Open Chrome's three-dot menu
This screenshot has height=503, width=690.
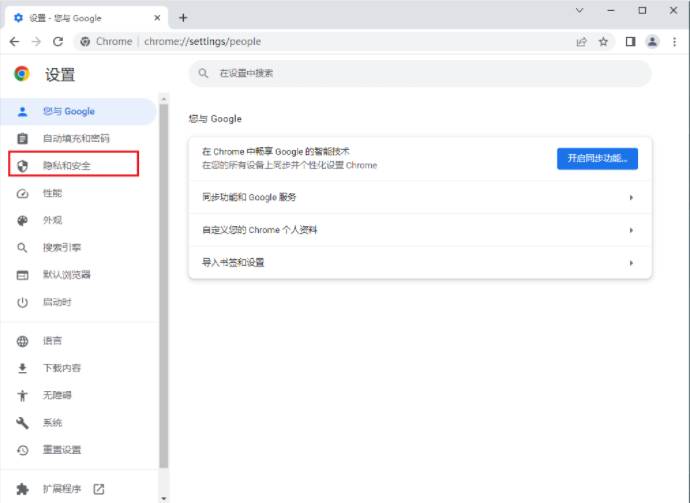(675, 41)
